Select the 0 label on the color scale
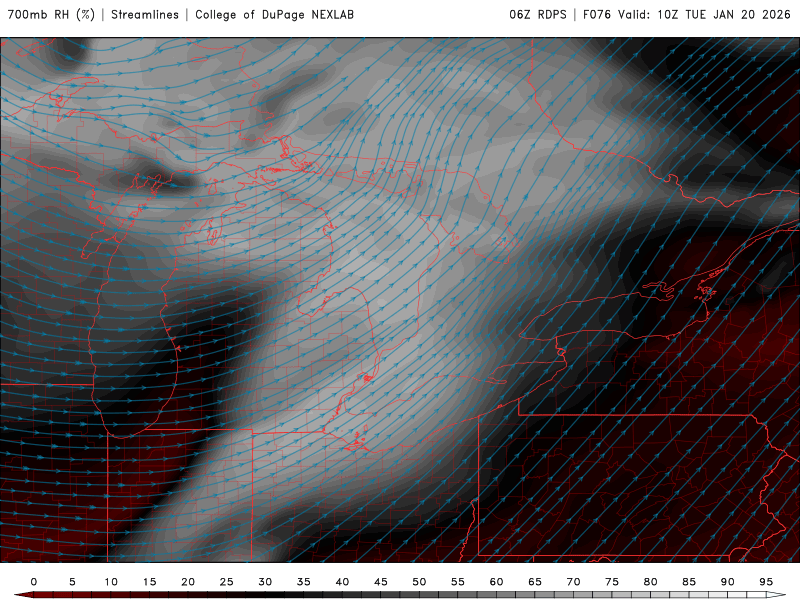This screenshot has width=800, height=600. [34, 582]
